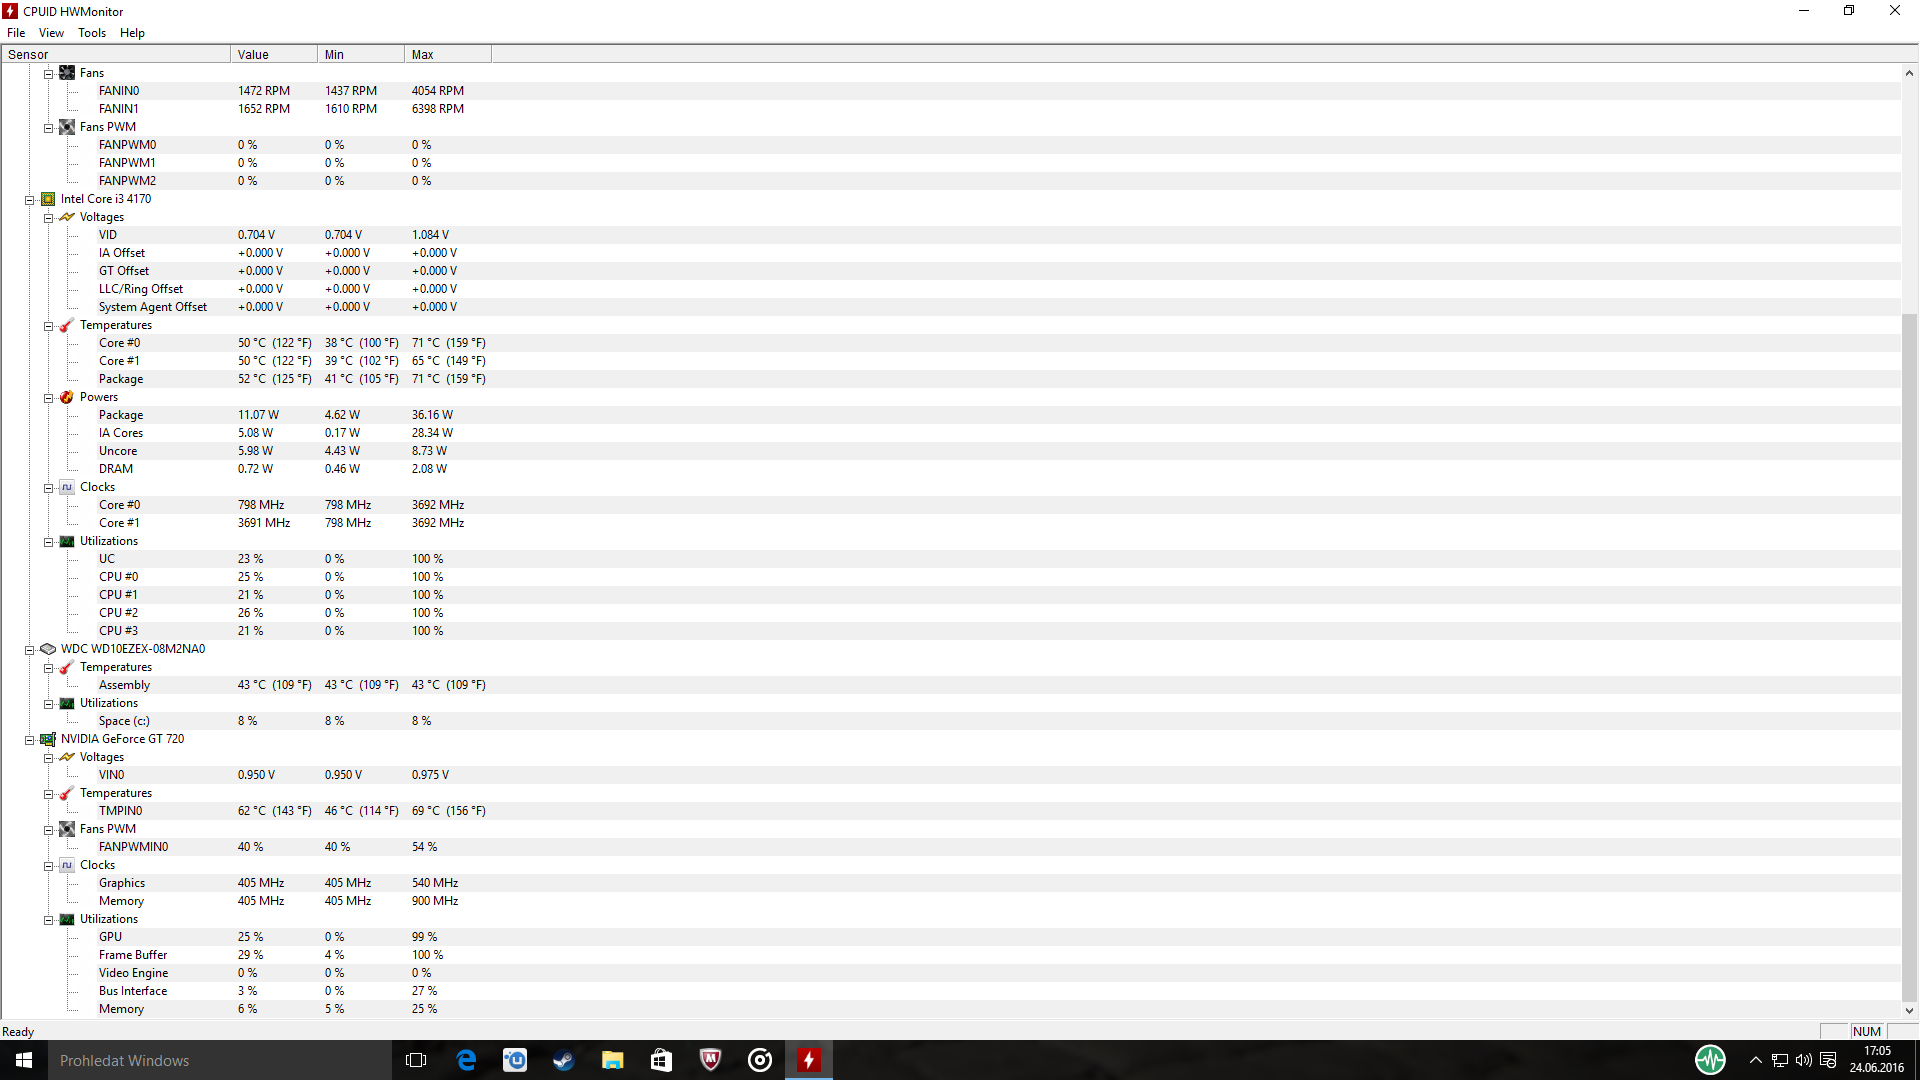Select the Space (c:) utilization row
The width and height of the screenshot is (1920, 1080).
click(950, 721)
